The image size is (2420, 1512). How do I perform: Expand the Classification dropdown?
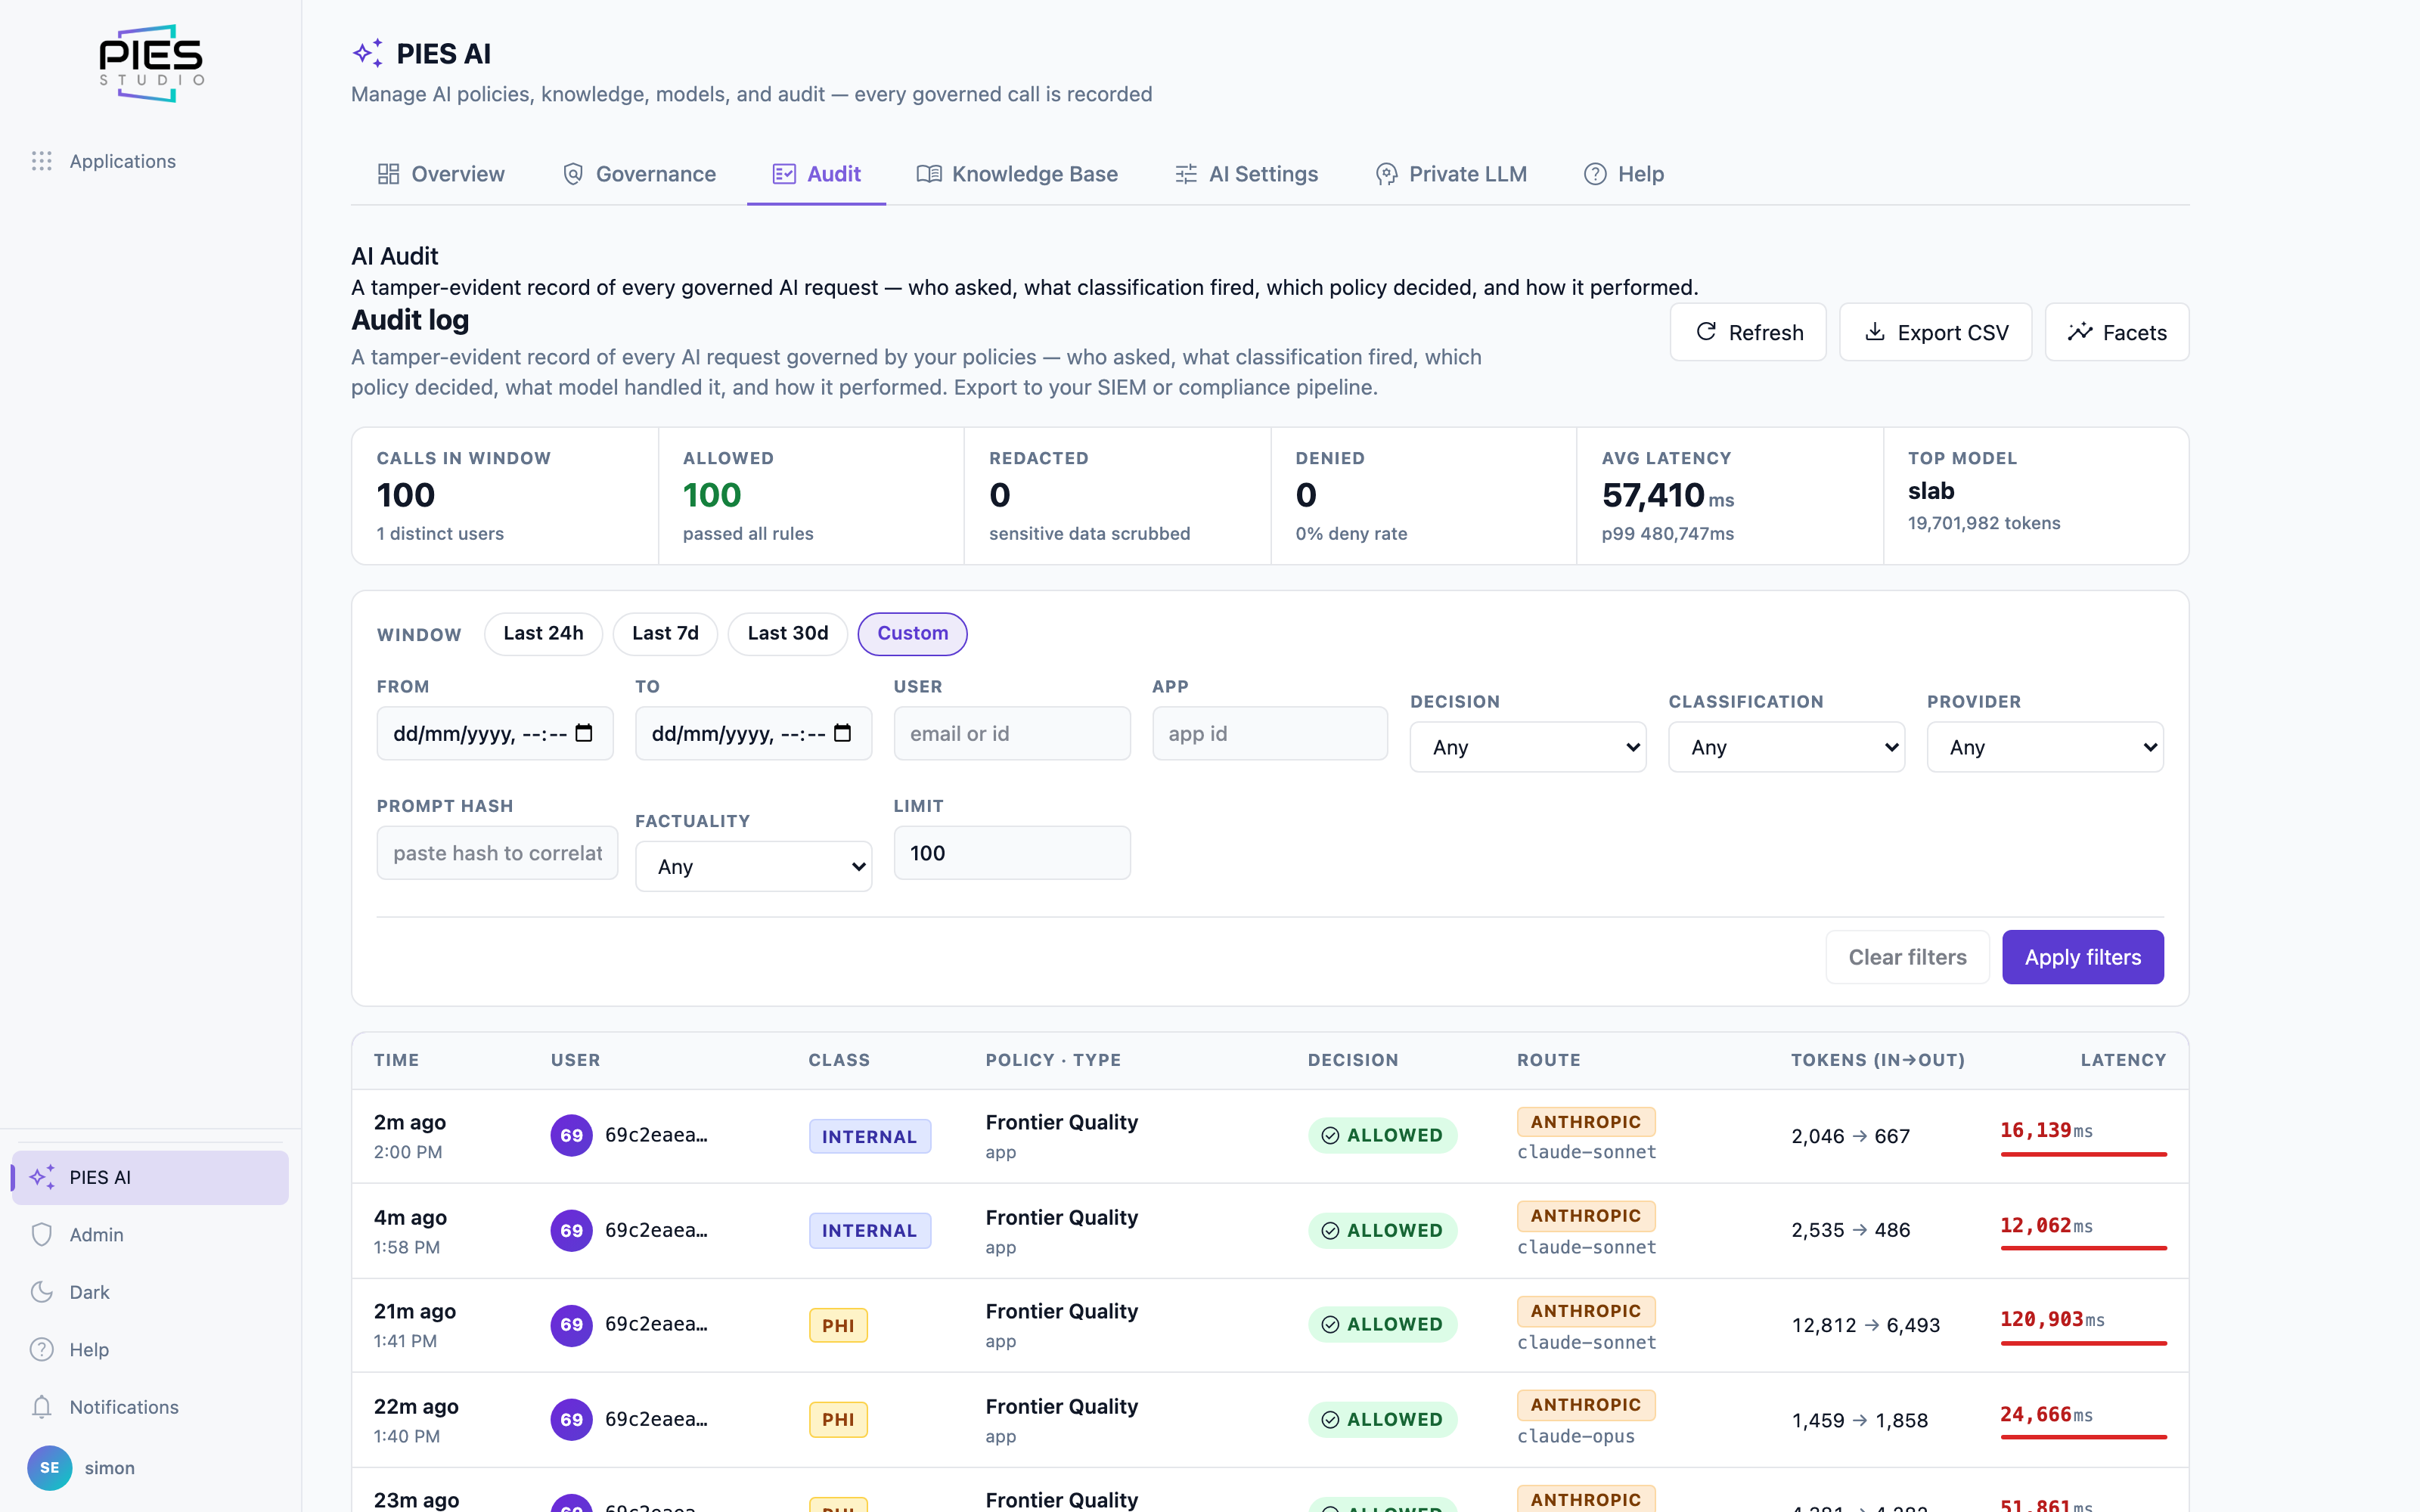[1786, 747]
